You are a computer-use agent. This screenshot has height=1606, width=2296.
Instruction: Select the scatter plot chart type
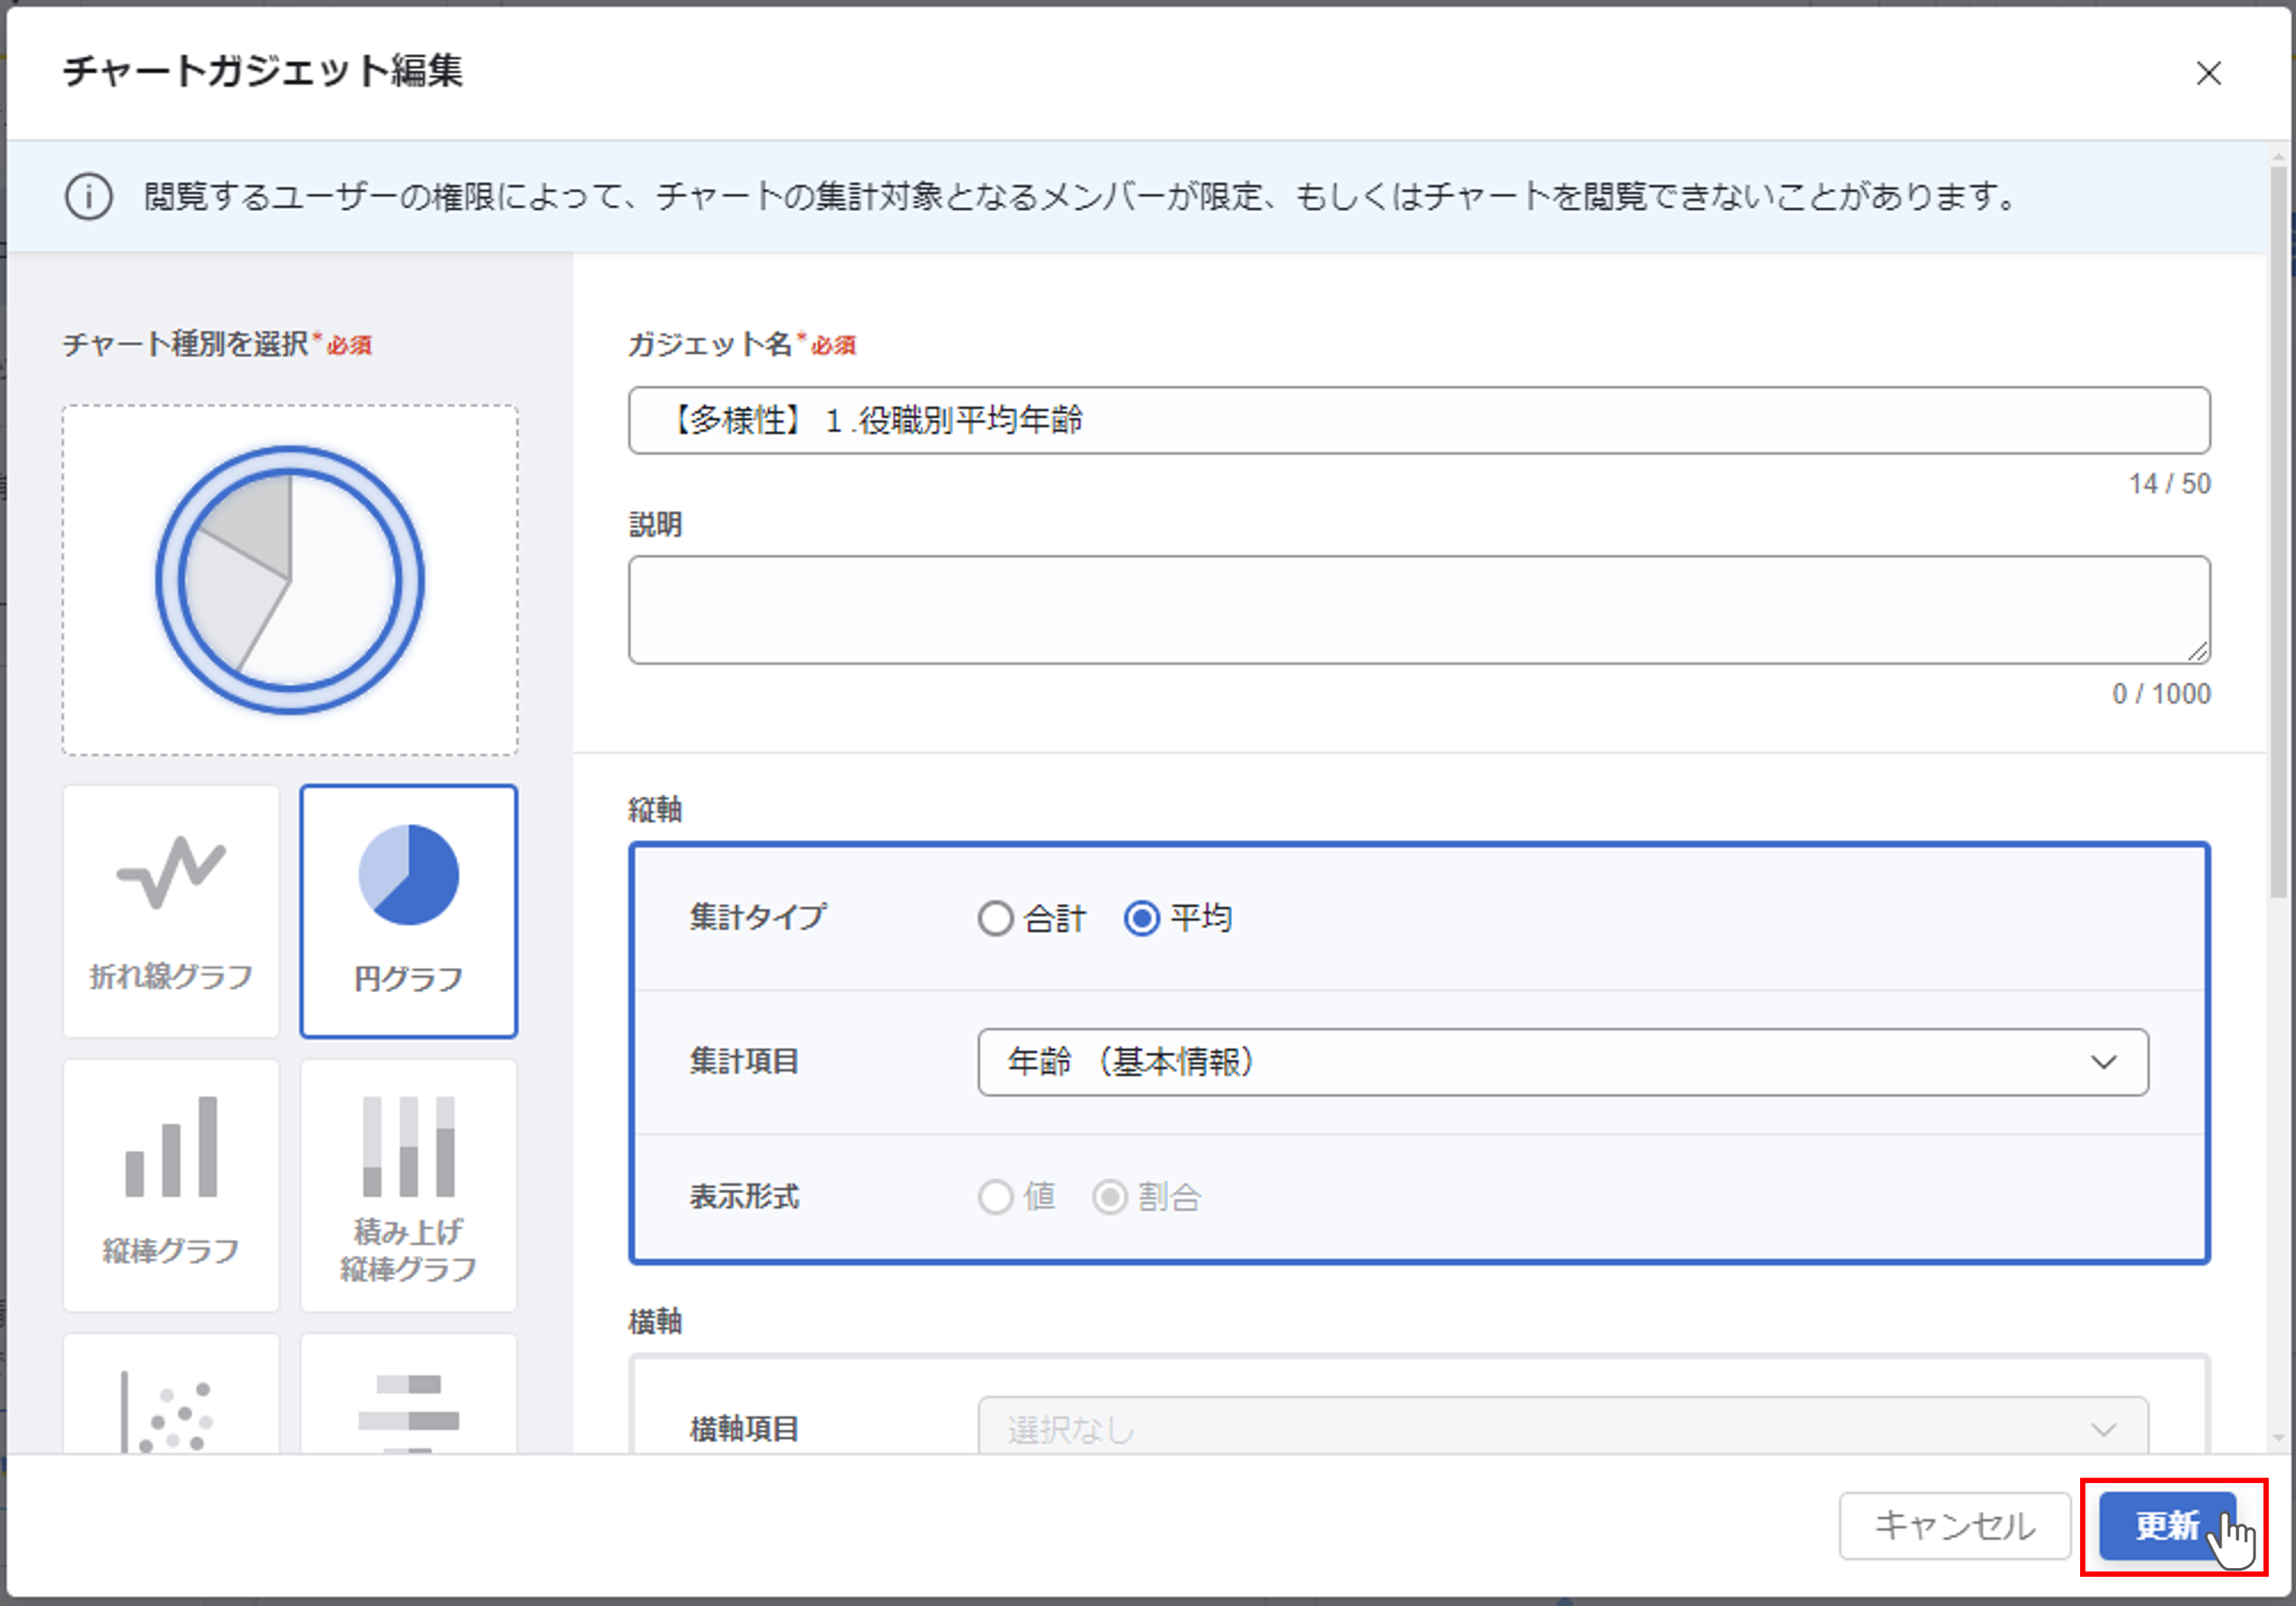171,1400
